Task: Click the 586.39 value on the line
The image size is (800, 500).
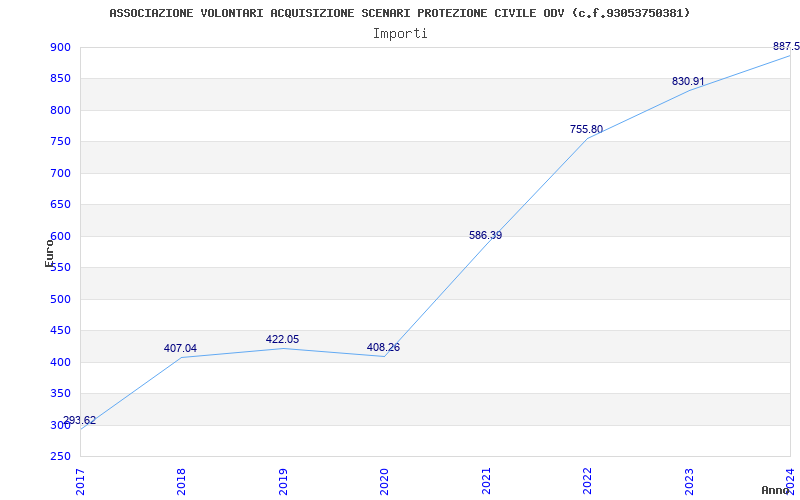Action: point(485,236)
